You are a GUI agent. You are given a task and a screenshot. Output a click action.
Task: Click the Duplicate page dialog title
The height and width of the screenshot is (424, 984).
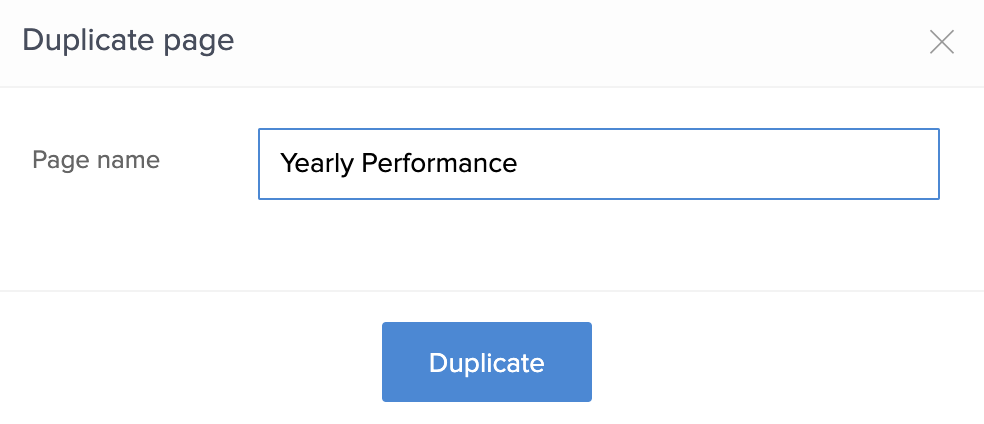pyautogui.click(x=128, y=41)
